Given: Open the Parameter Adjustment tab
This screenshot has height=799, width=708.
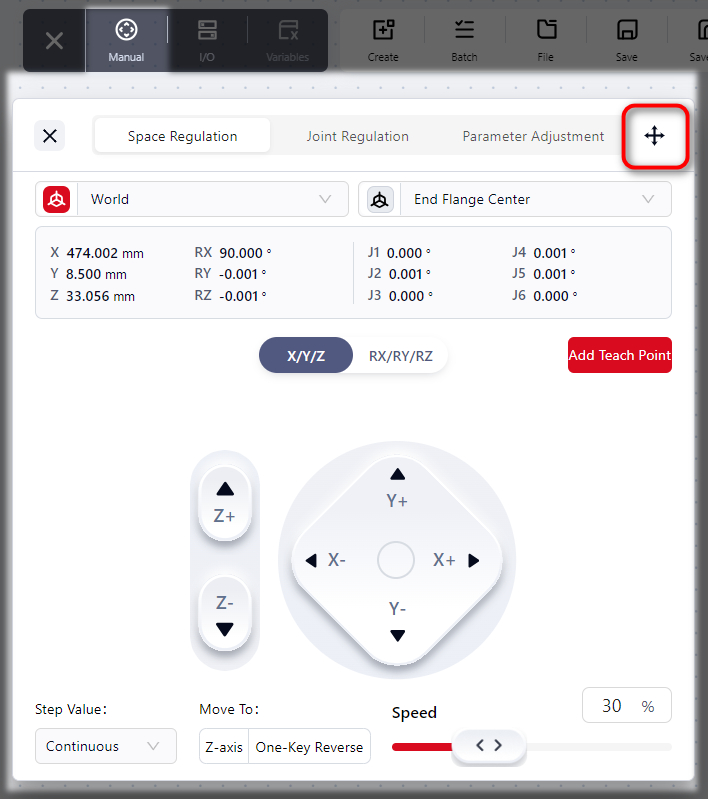Looking at the screenshot, I should click(533, 136).
